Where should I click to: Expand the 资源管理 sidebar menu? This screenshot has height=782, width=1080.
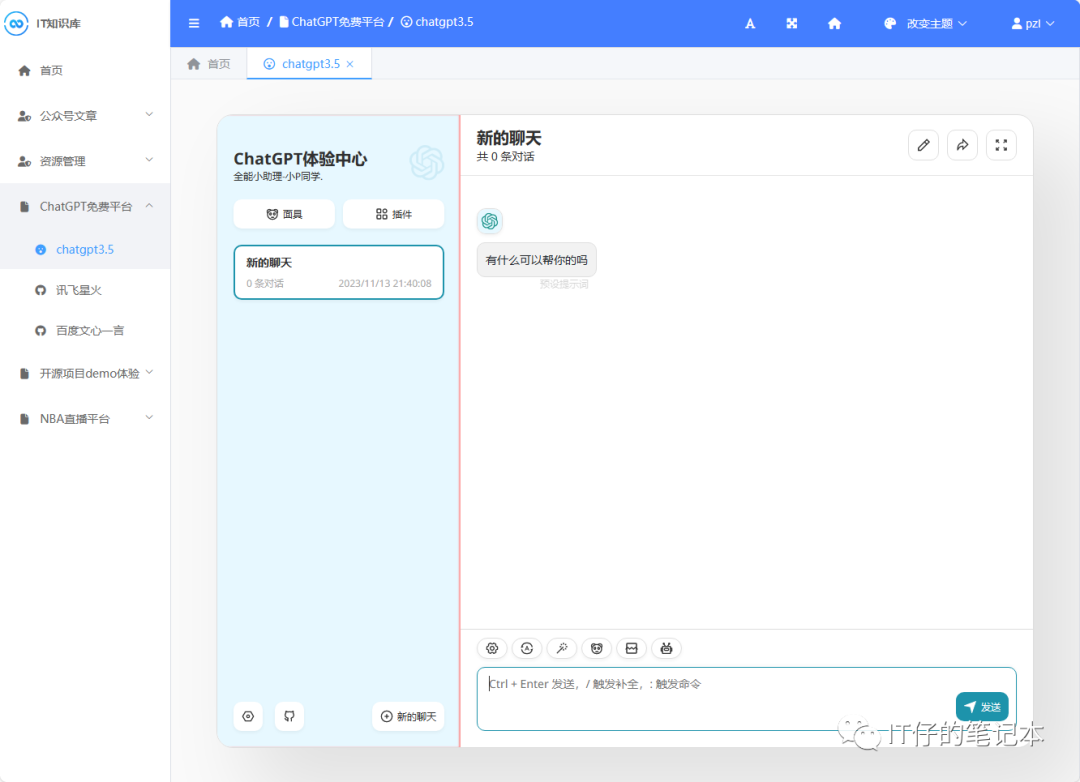coord(85,161)
